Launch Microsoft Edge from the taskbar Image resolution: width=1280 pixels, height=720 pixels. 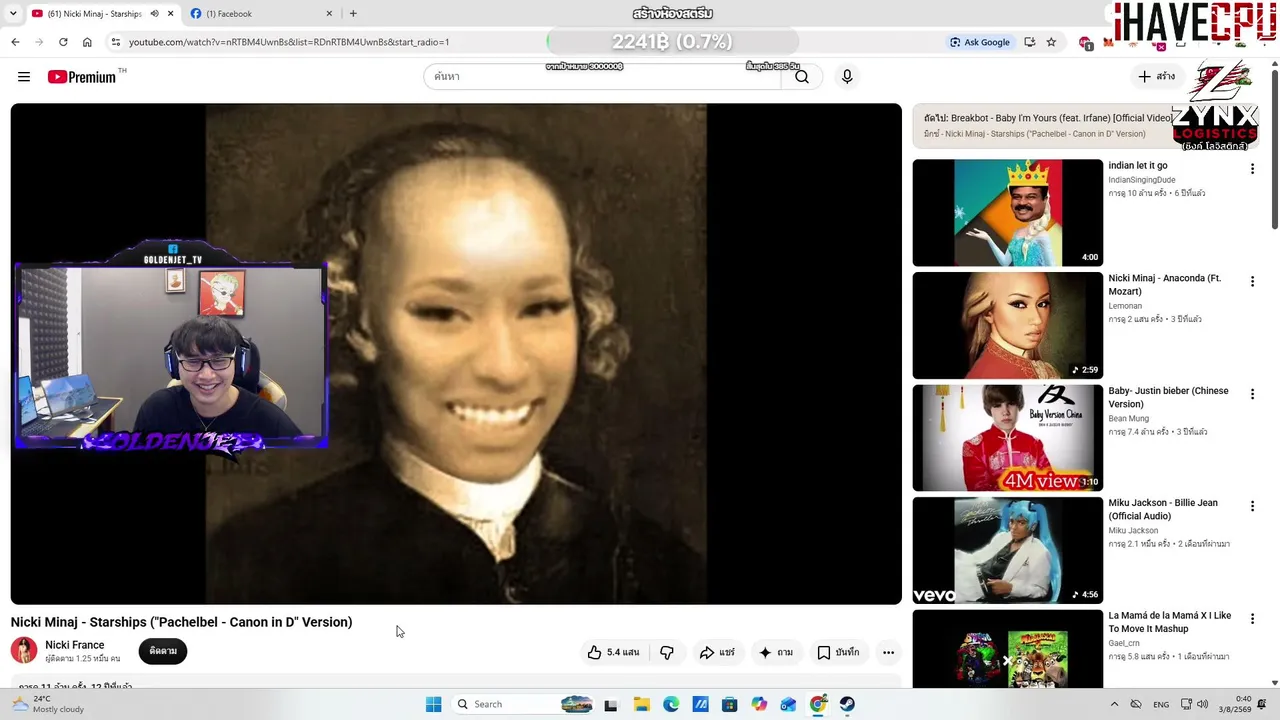point(671,704)
